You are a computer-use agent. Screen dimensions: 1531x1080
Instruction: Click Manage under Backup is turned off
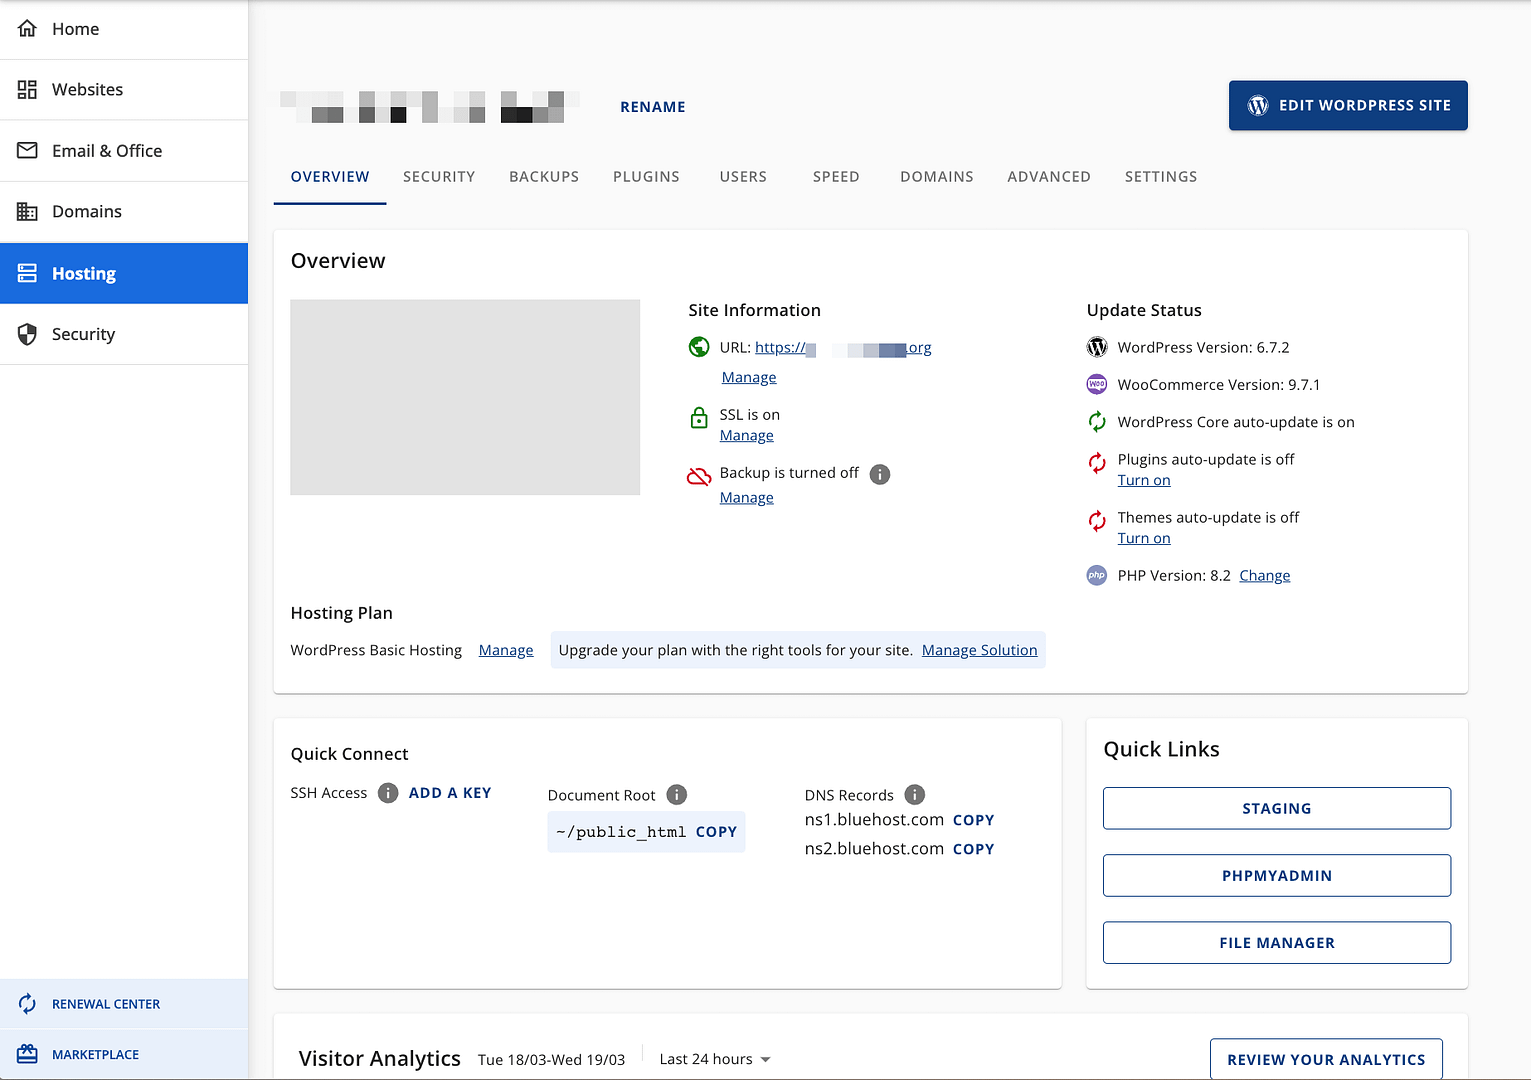[747, 497]
